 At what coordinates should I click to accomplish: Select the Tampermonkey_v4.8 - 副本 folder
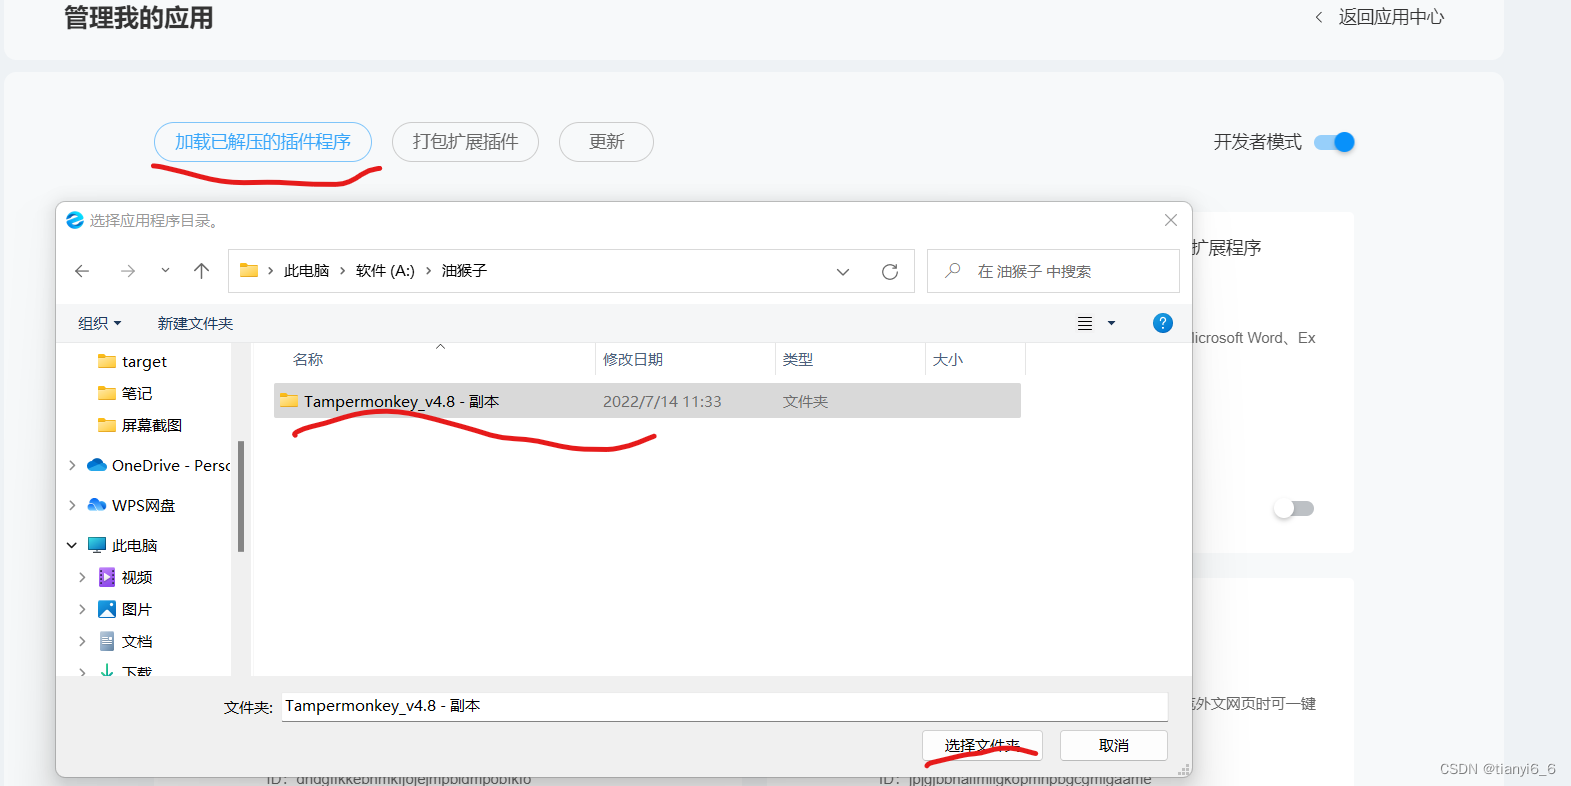647,401
